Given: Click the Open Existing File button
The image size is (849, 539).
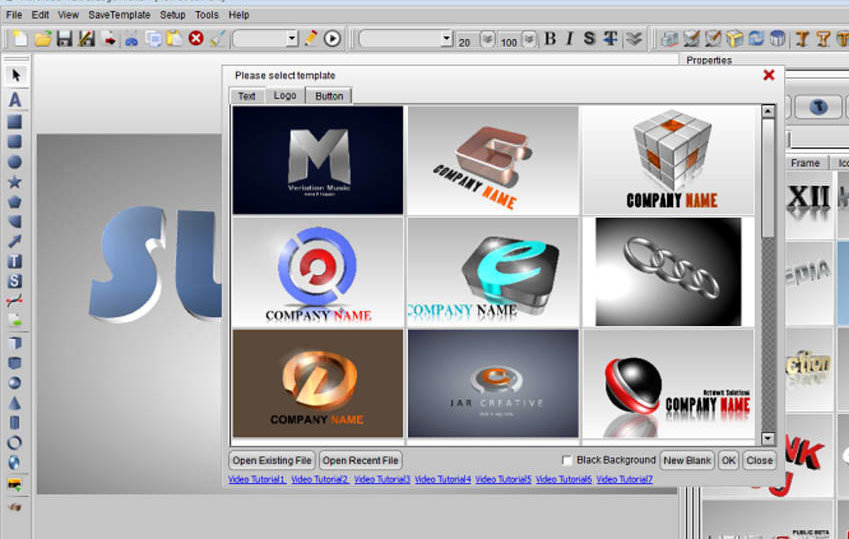Looking at the screenshot, I should (x=272, y=460).
